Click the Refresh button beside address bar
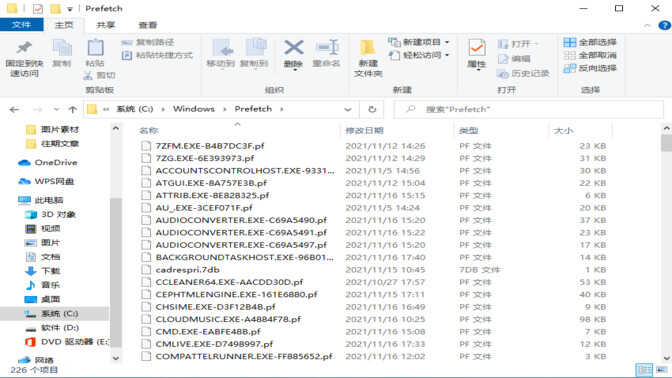 [372, 109]
